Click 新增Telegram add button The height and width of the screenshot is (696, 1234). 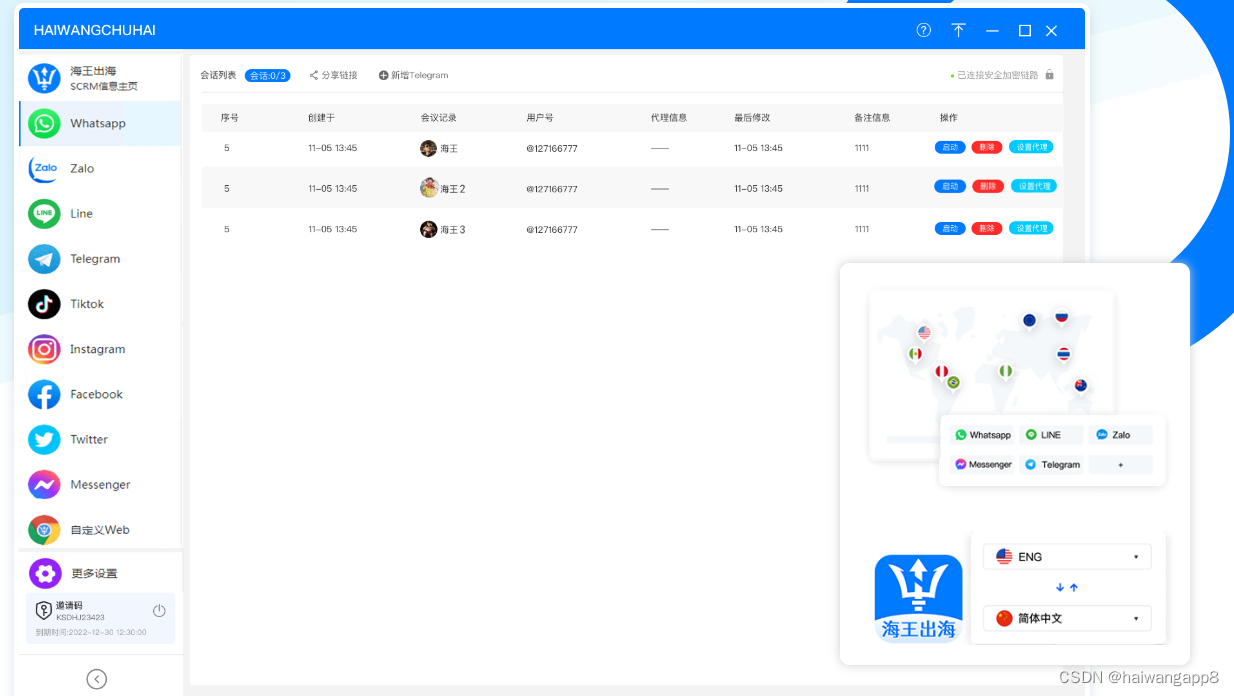[413, 75]
